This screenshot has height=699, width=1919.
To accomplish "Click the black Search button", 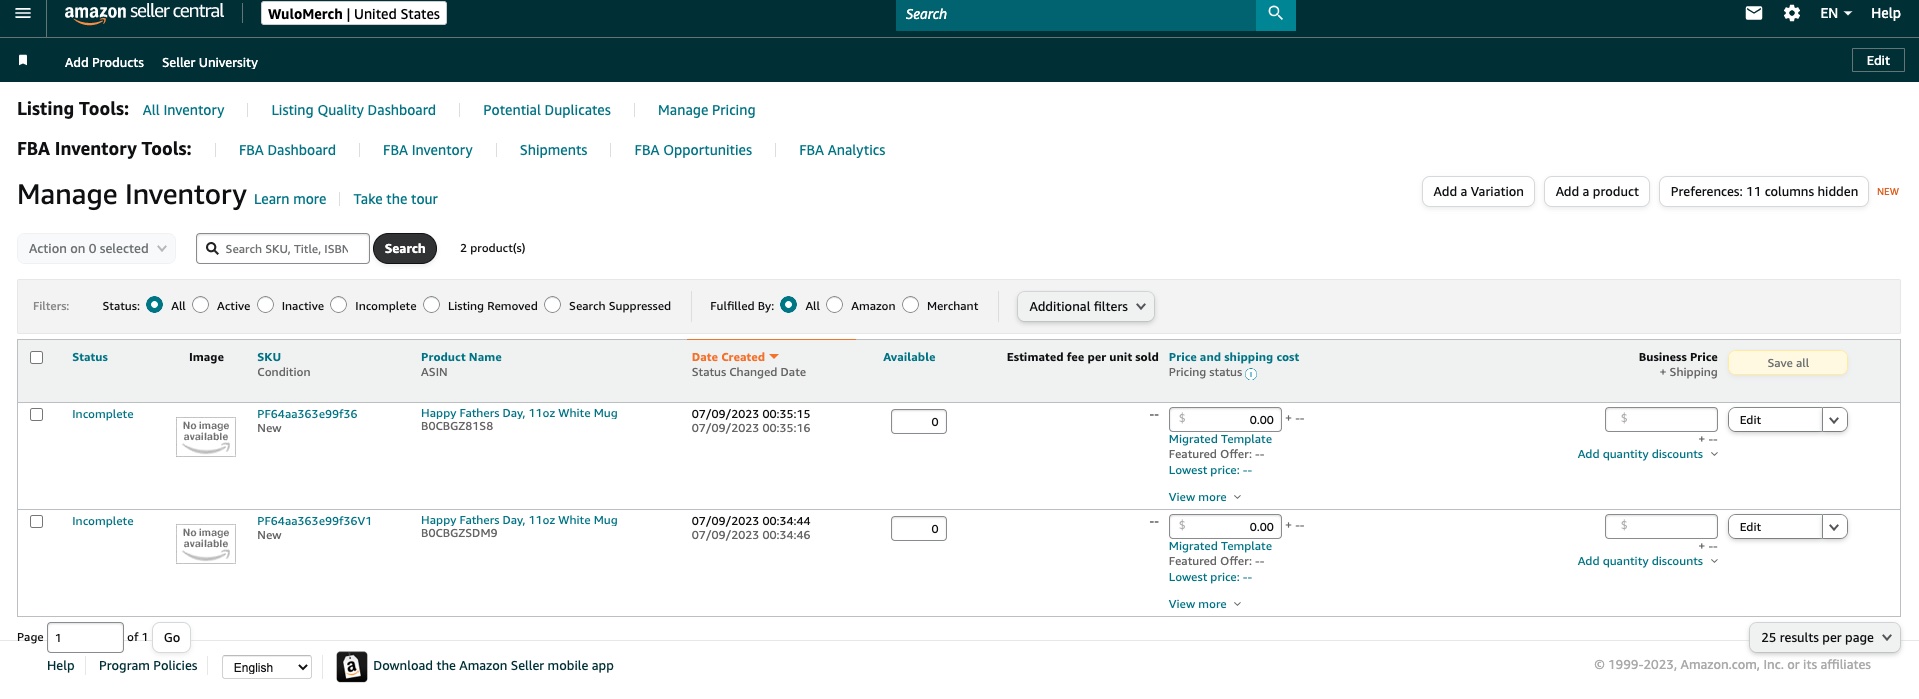I will [405, 248].
